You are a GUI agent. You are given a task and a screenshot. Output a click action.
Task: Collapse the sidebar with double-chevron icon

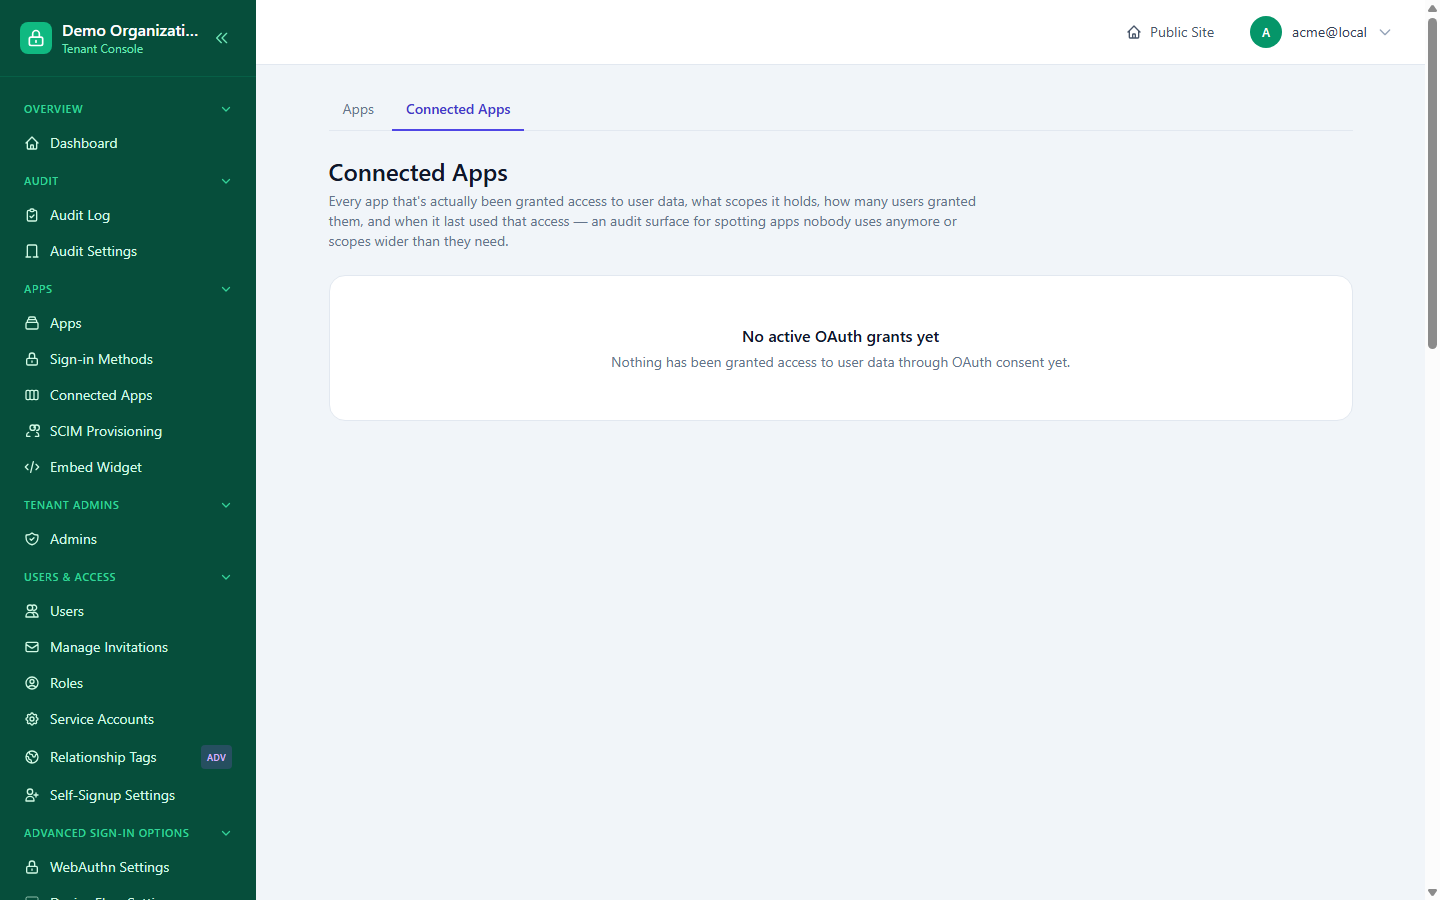pos(222,38)
